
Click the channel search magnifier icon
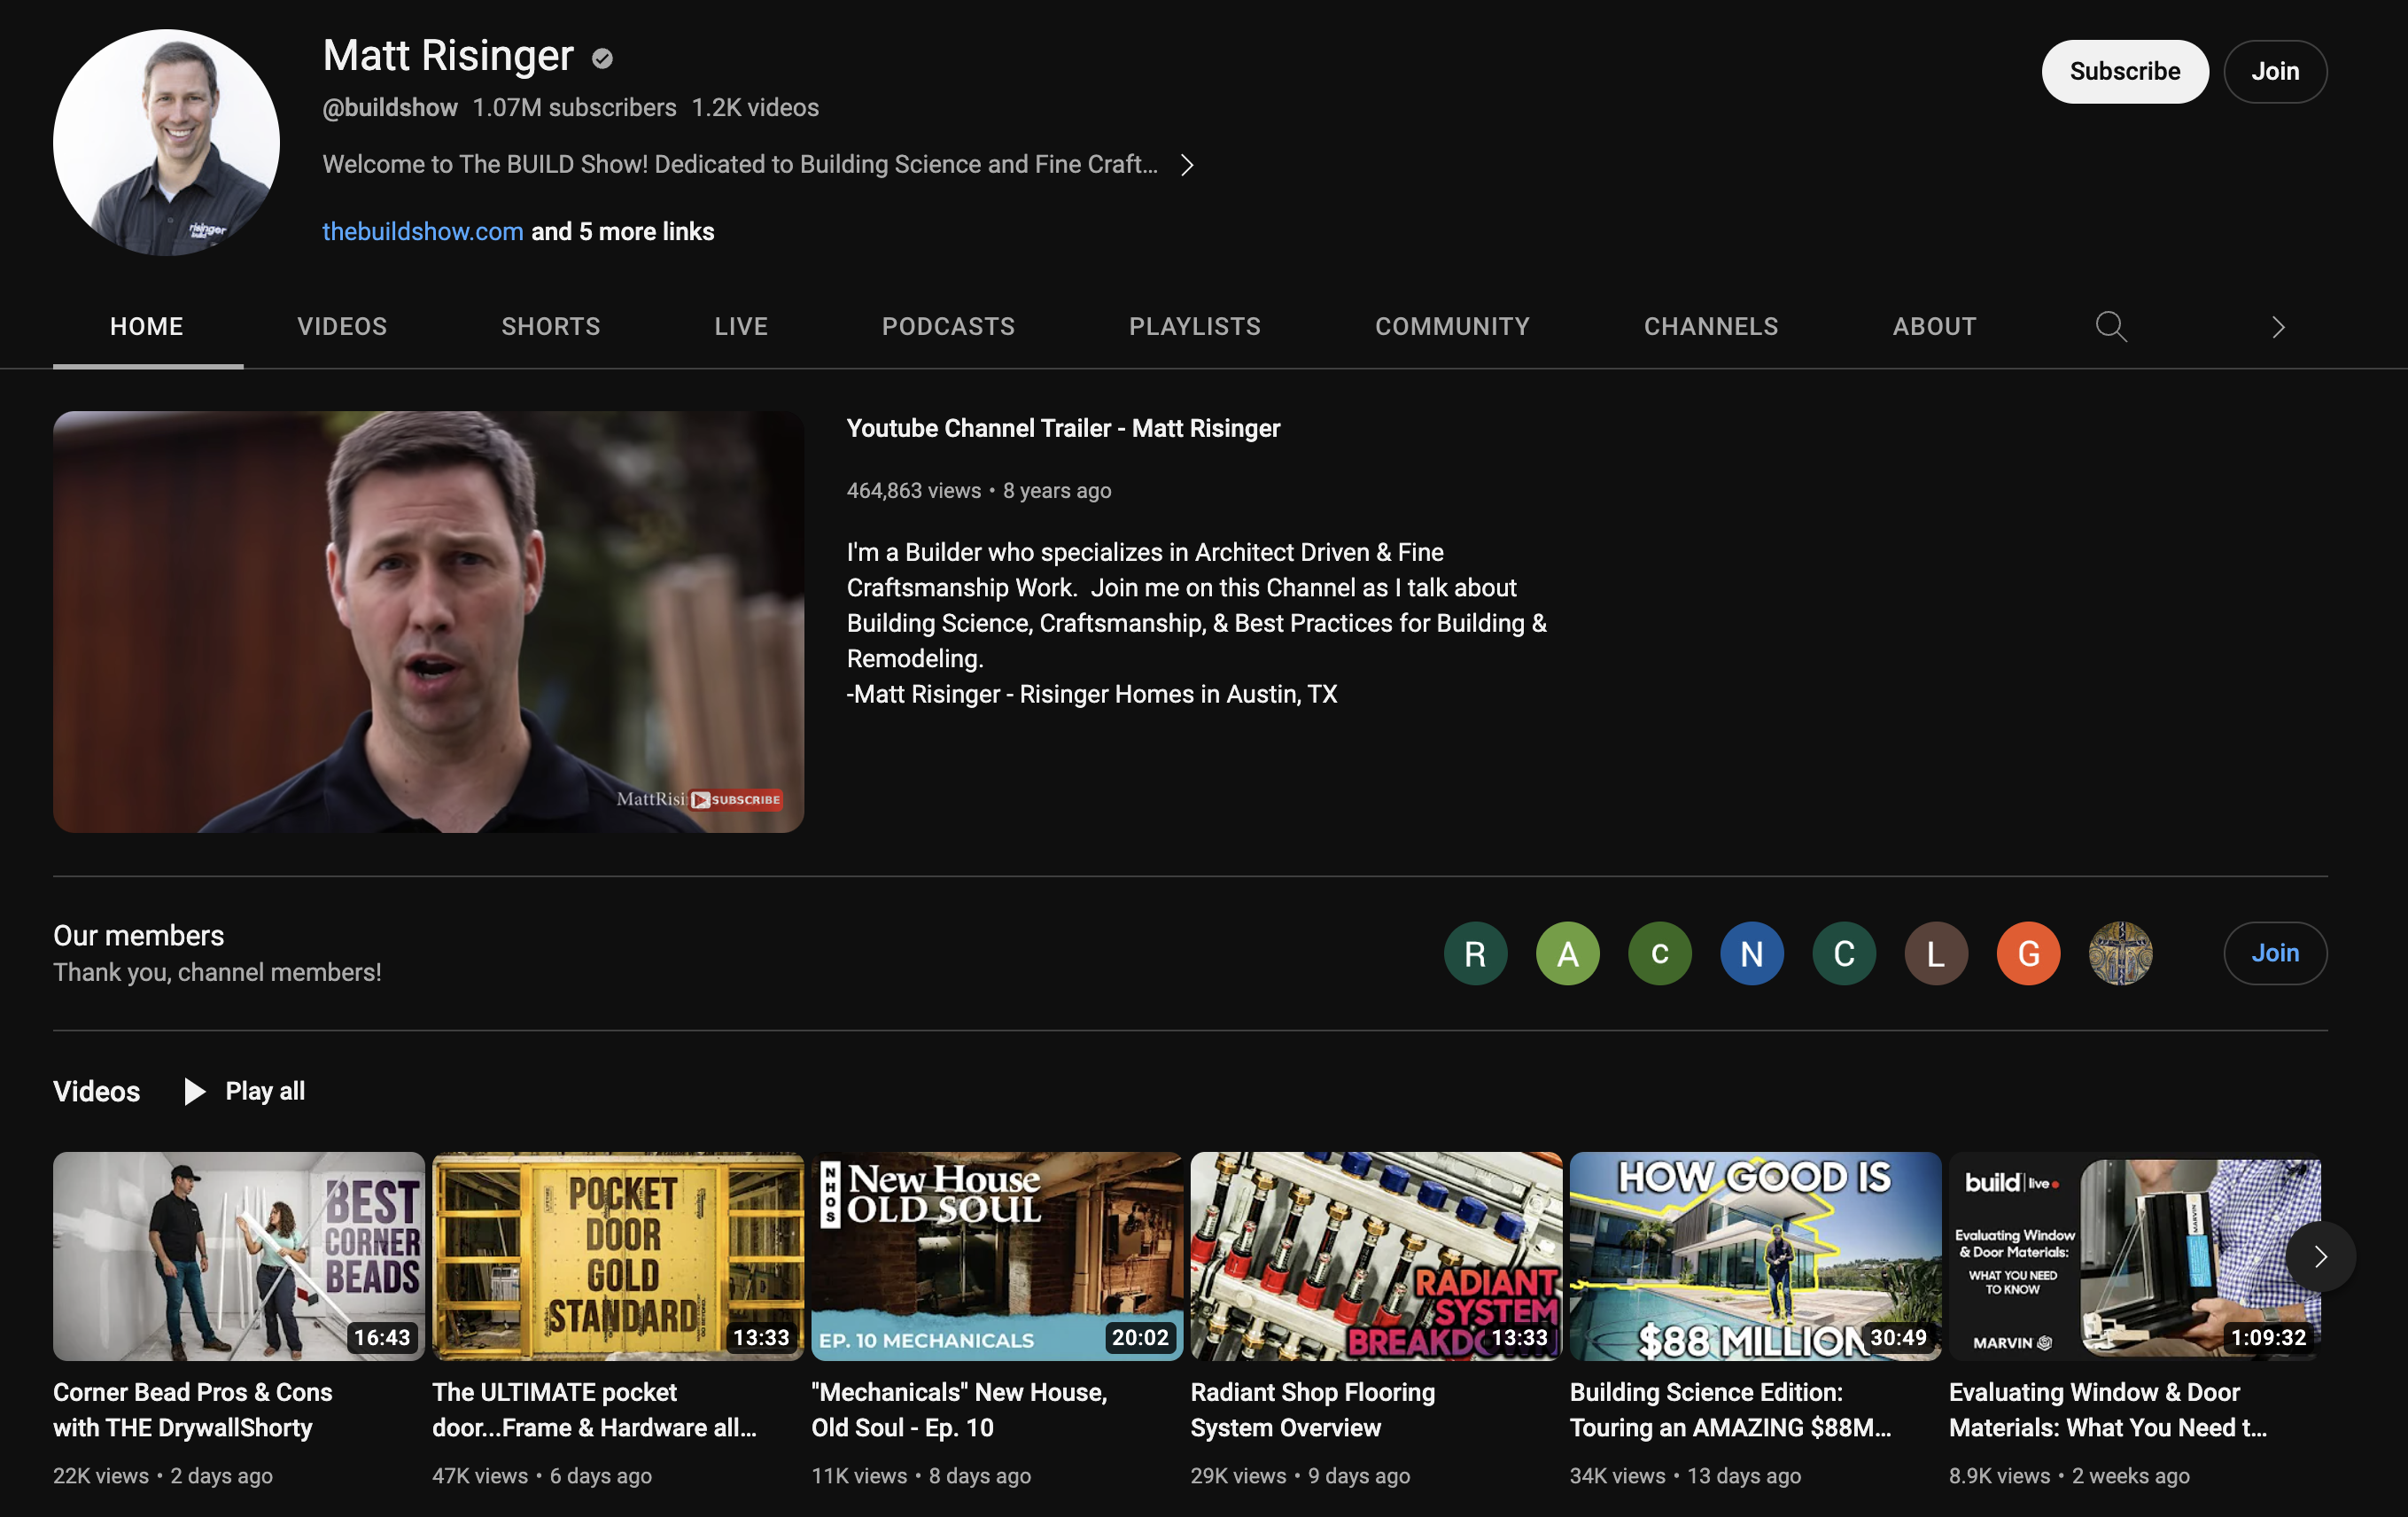point(2110,327)
